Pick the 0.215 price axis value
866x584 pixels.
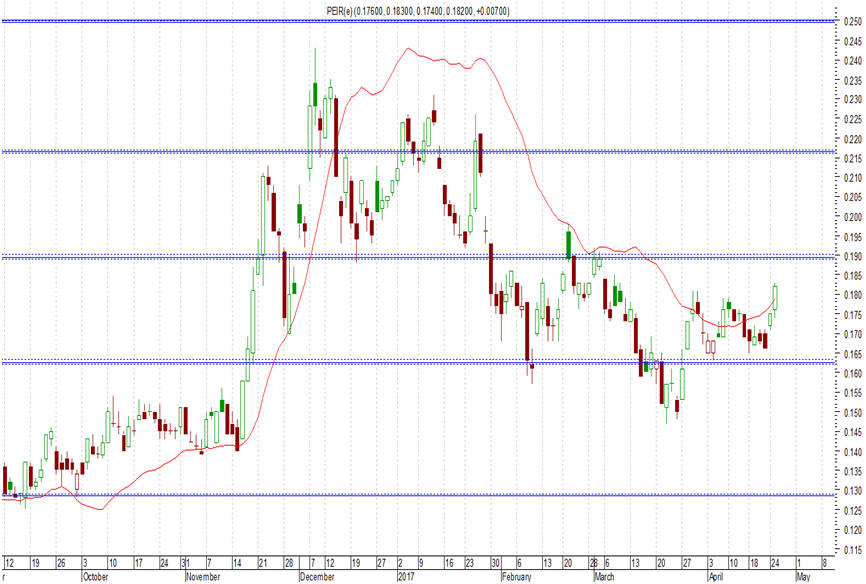click(x=853, y=158)
